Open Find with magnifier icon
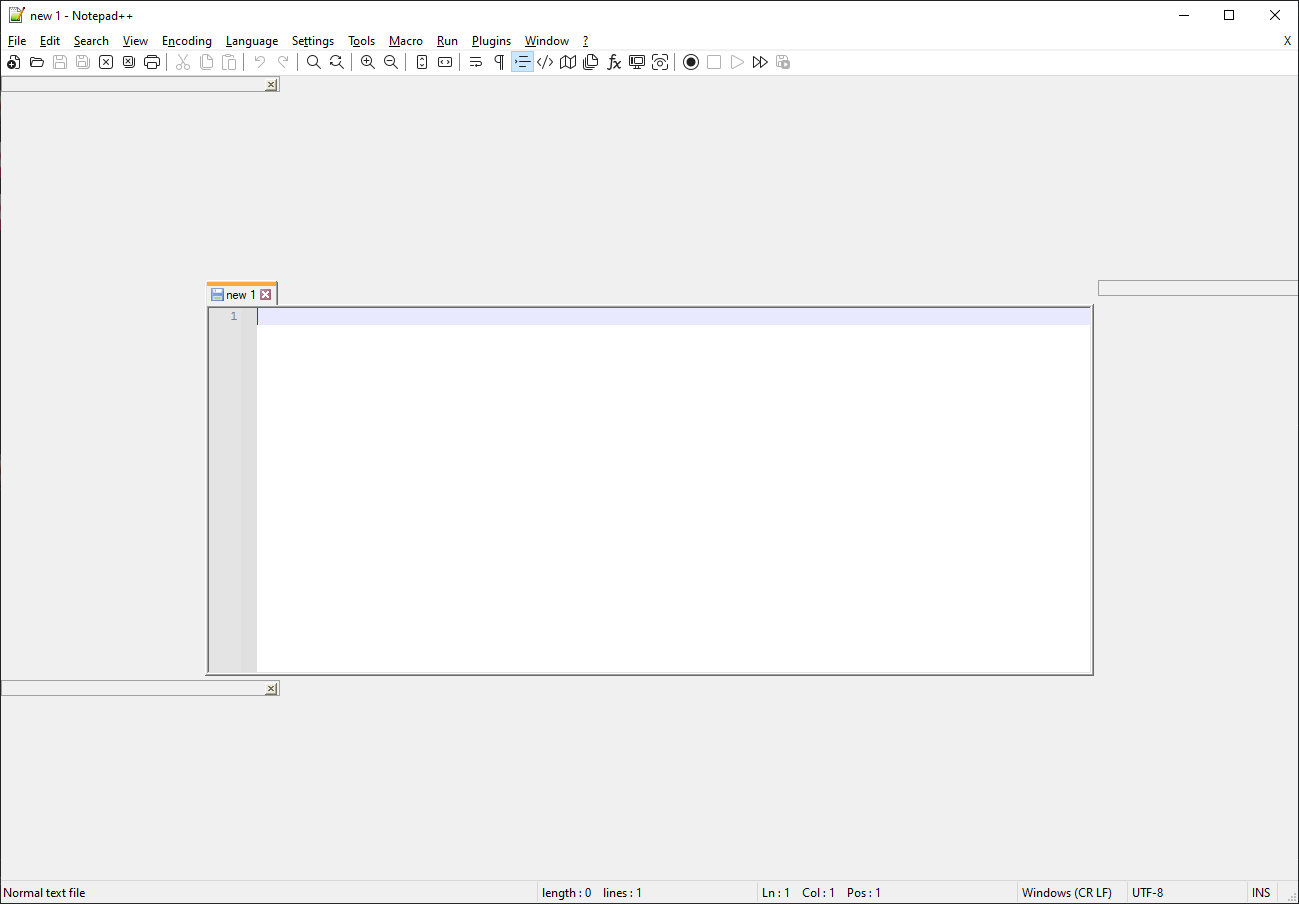The width and height of the screenshot is (1299, 904). pyautogui.click(x=314, y=62)
